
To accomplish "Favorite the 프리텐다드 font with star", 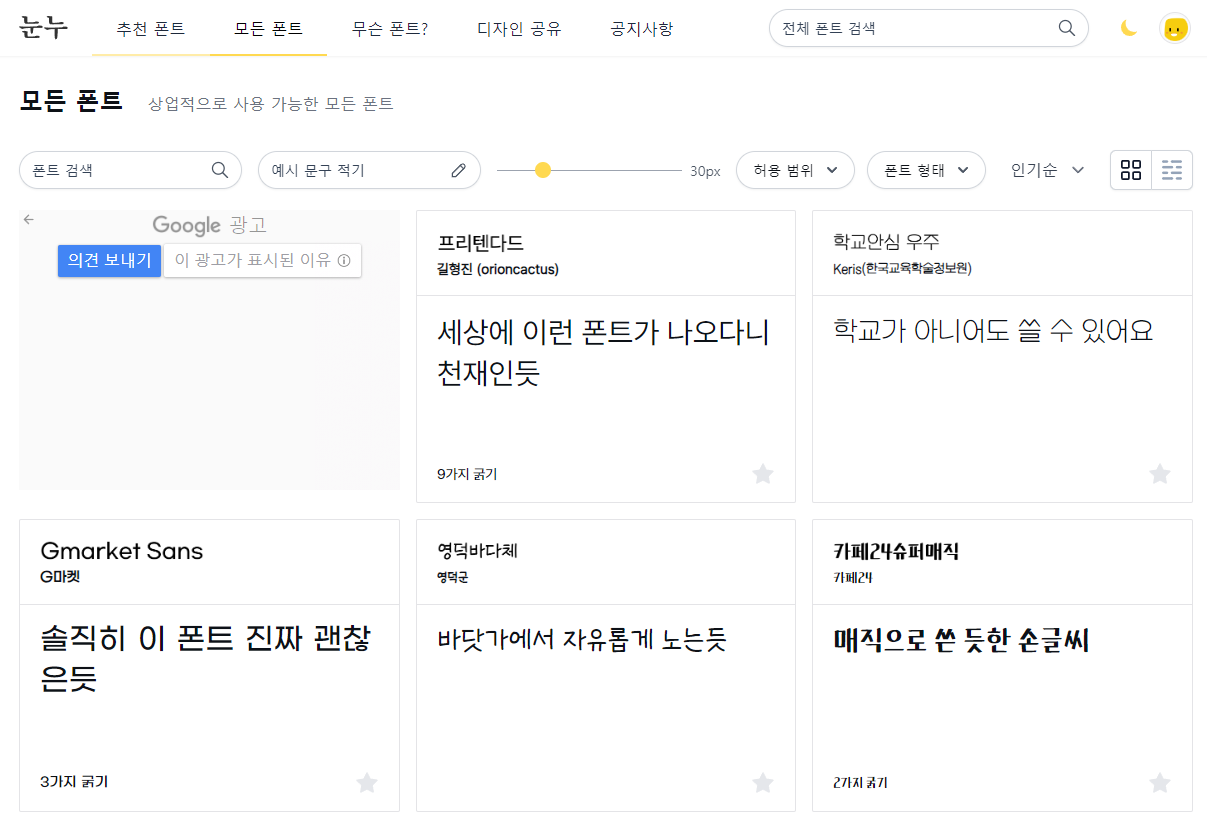I will (x=763, y=474).
